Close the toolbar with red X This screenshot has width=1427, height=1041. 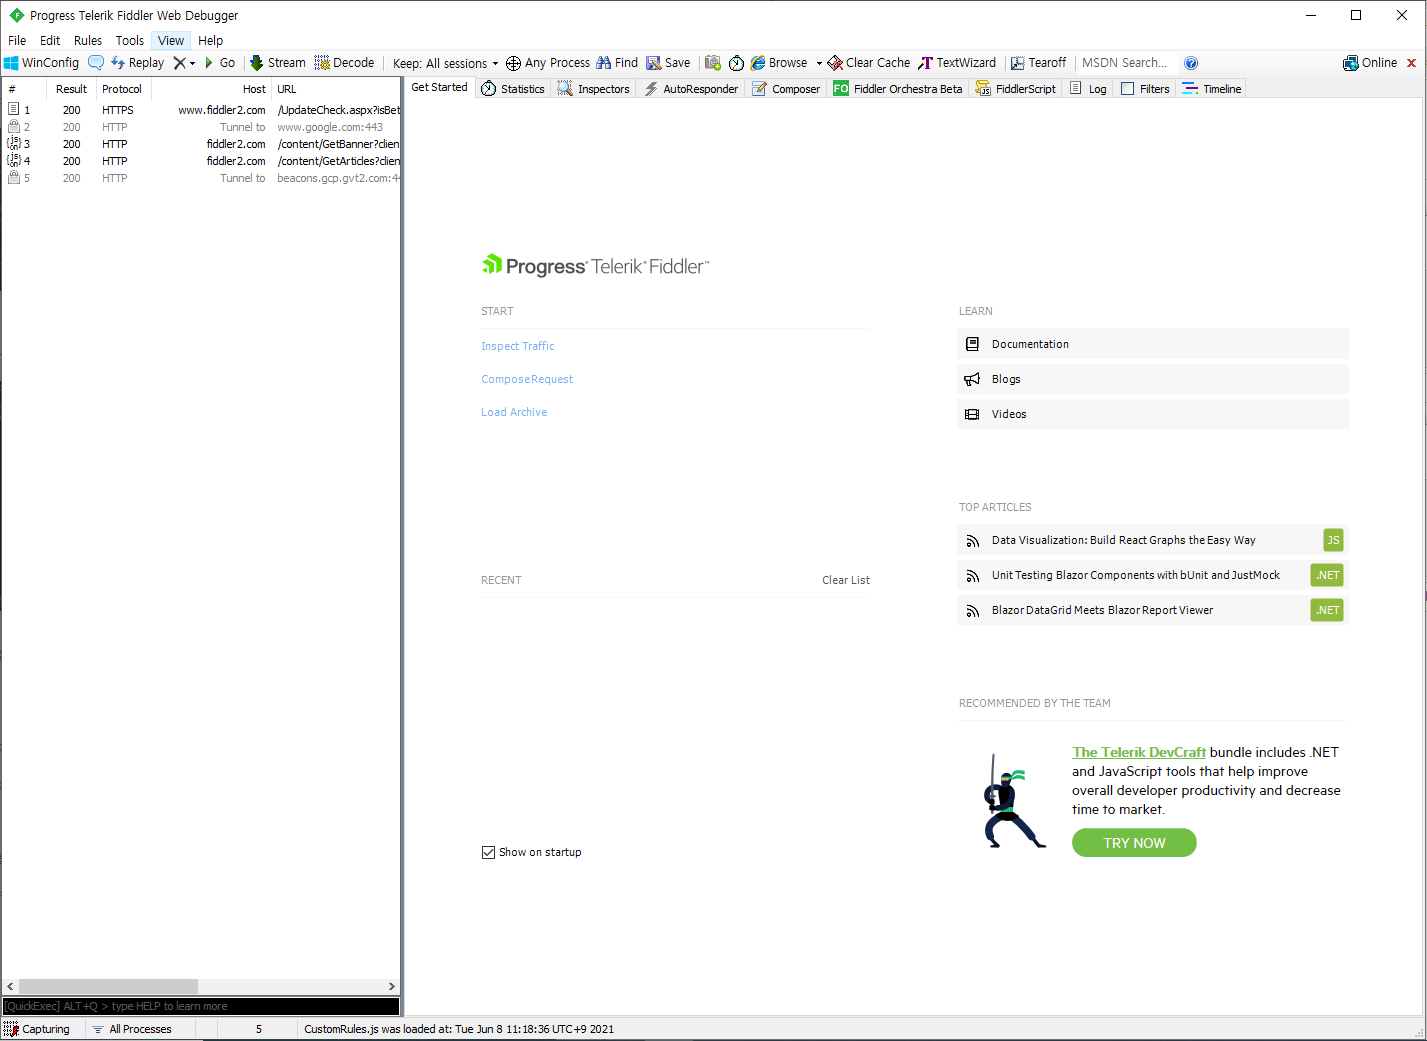1412,63
